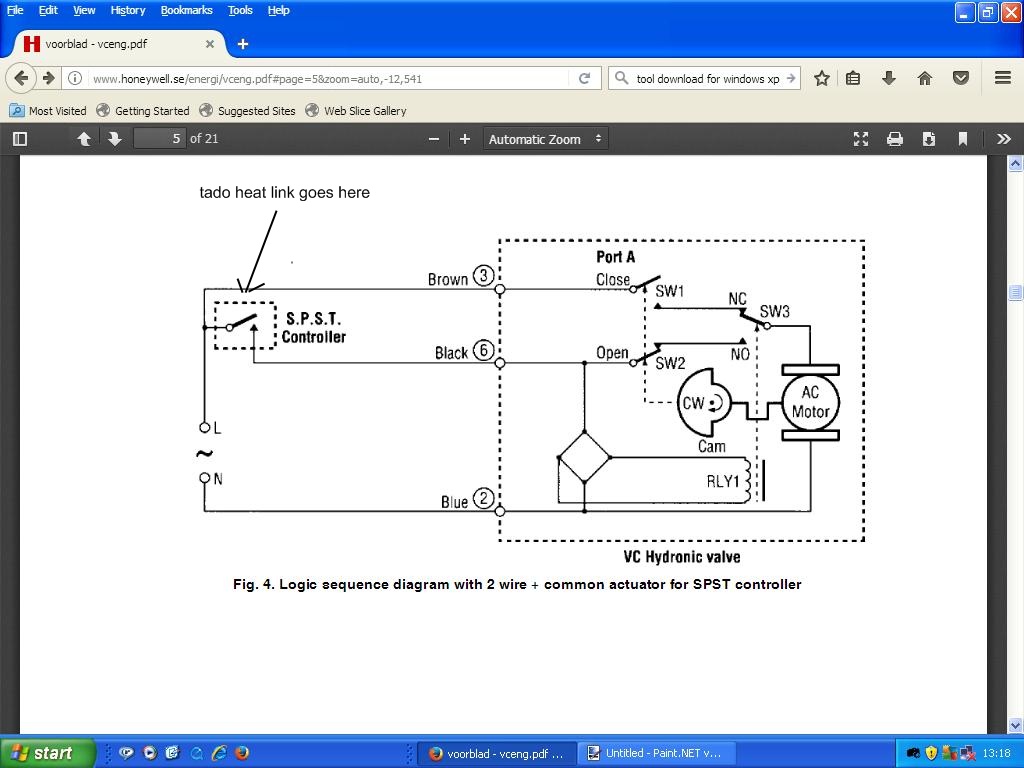Click the Getting Started bookmark
This screenshot has width=1024, height=768.
(151, 111)
